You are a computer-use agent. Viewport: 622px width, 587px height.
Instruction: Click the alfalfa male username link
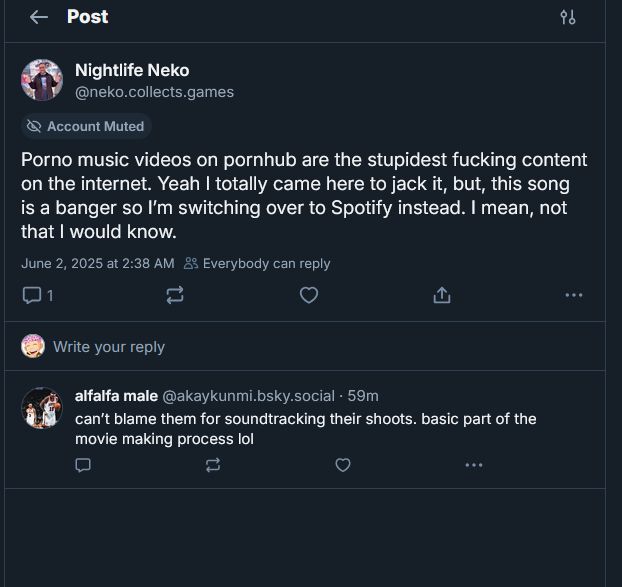tap(115, 396)
